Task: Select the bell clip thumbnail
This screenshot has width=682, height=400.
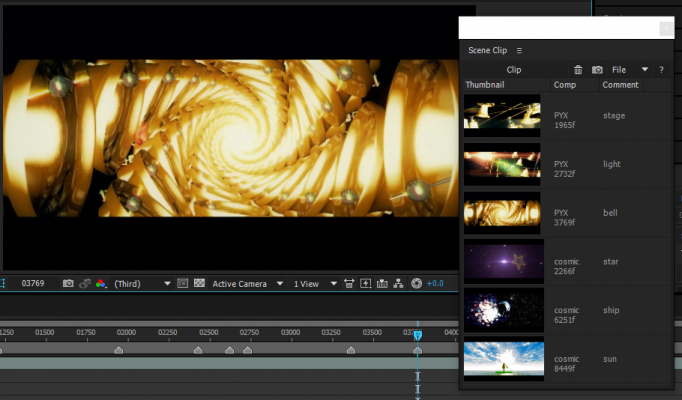Action: [x=502, y=213]
